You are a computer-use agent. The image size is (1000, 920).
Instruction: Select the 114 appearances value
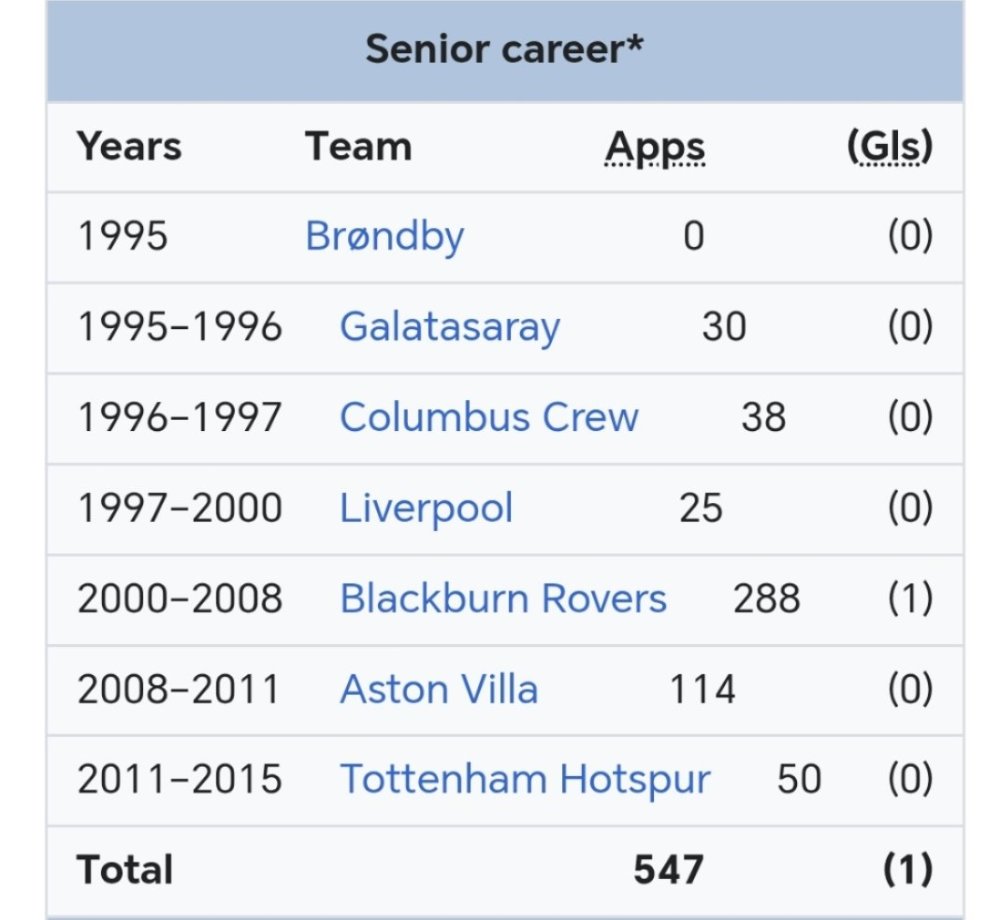[702, 690]
